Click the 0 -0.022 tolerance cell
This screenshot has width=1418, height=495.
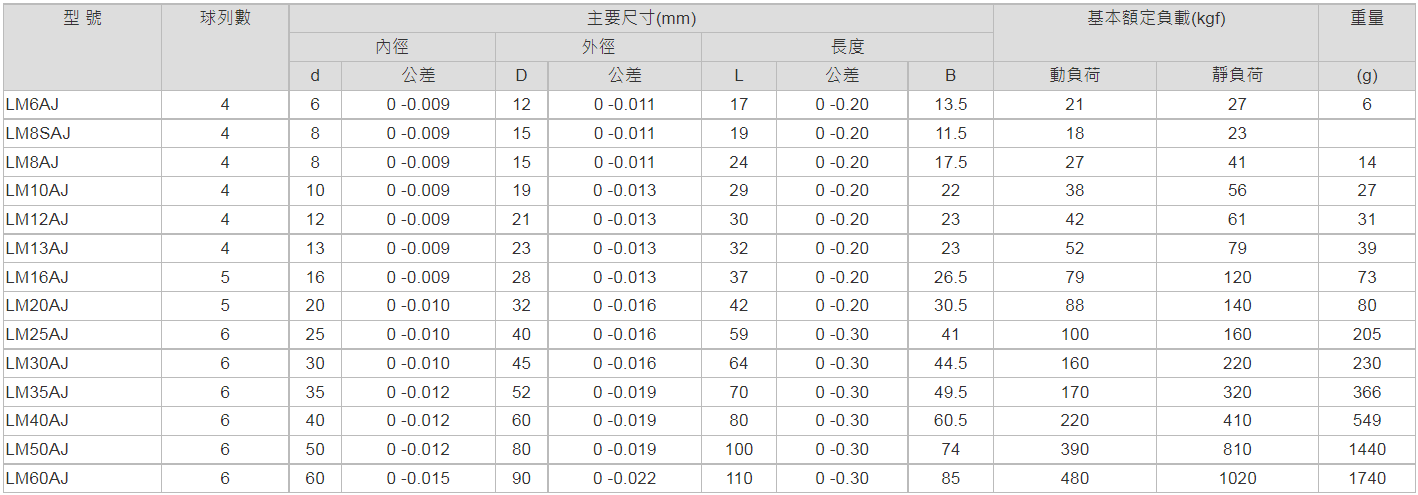[x=625, y=479]
